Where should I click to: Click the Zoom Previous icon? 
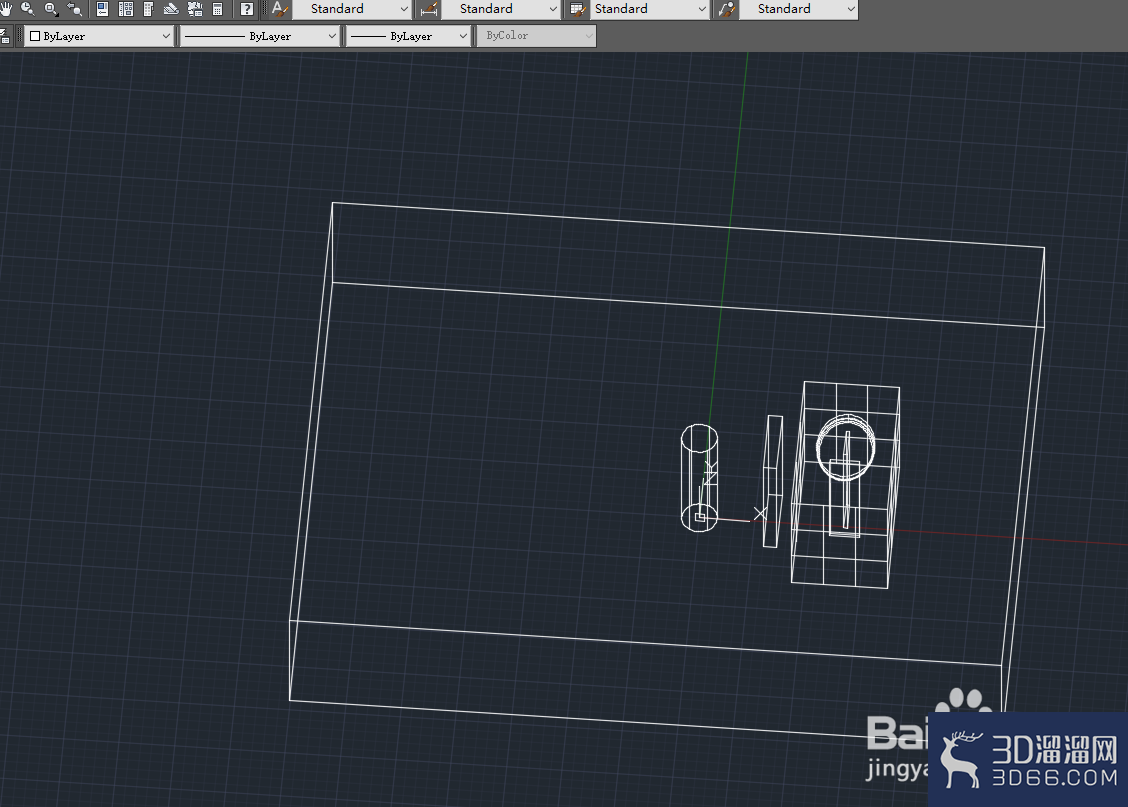pos(74,9)
